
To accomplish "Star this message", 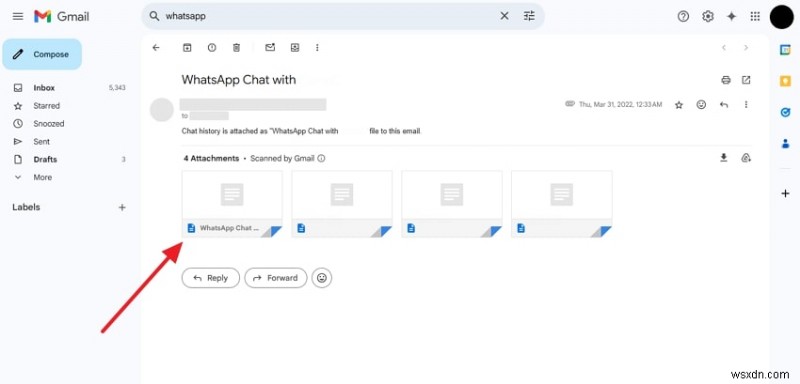I will click(x=679, y=105).
